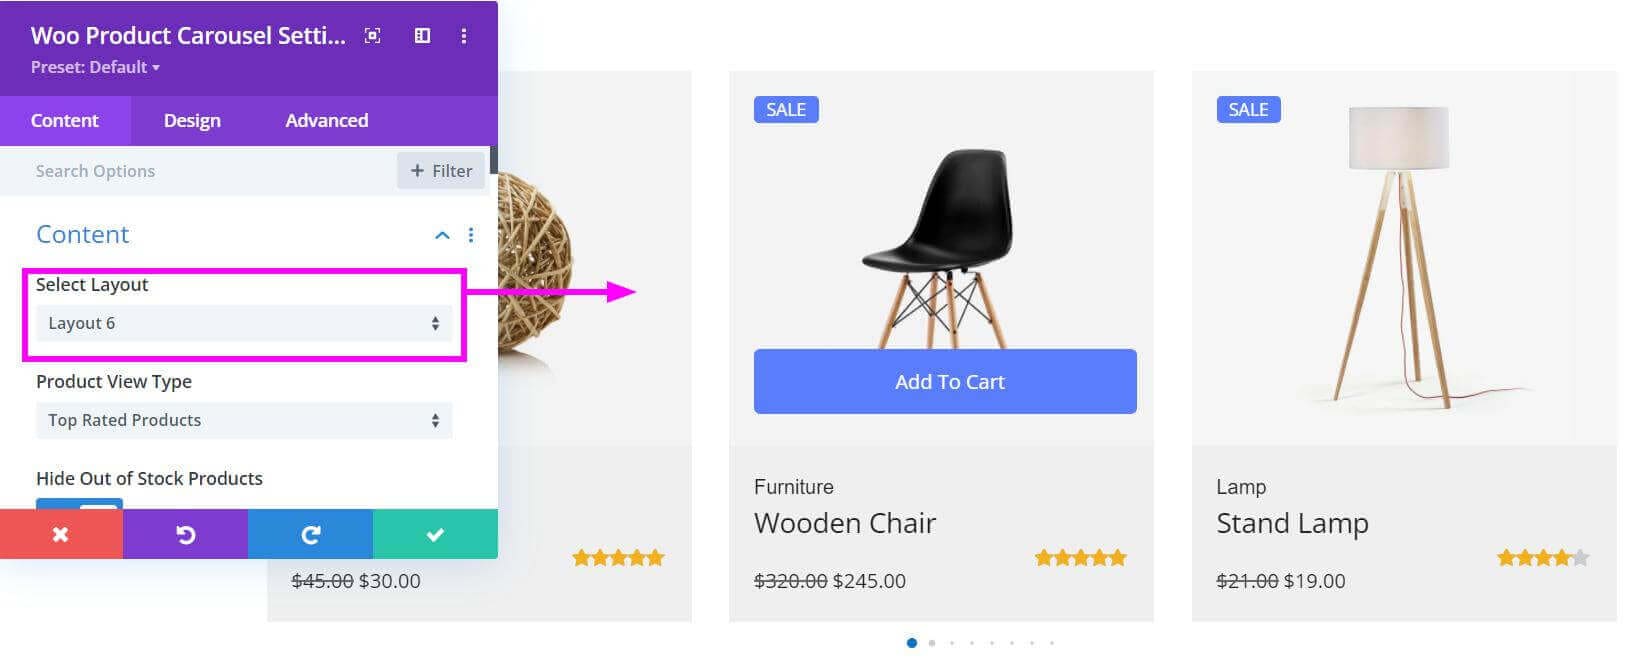Open the Select Layout dropdown
1626x666 pixels.
244,323
